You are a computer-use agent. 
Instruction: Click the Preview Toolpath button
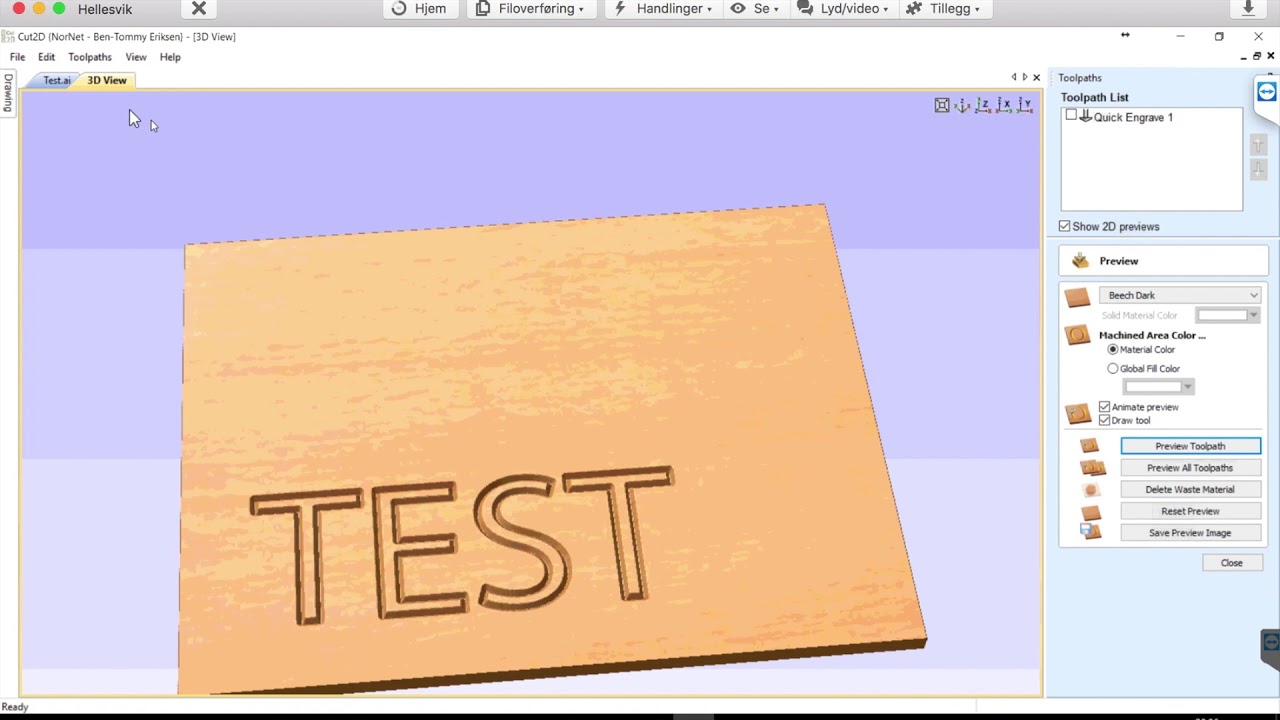pos(1190,446)
